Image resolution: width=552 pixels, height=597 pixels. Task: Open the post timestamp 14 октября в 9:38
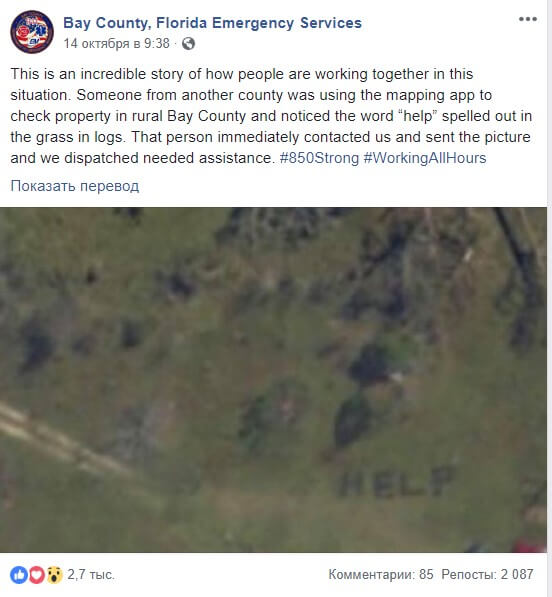116,44
